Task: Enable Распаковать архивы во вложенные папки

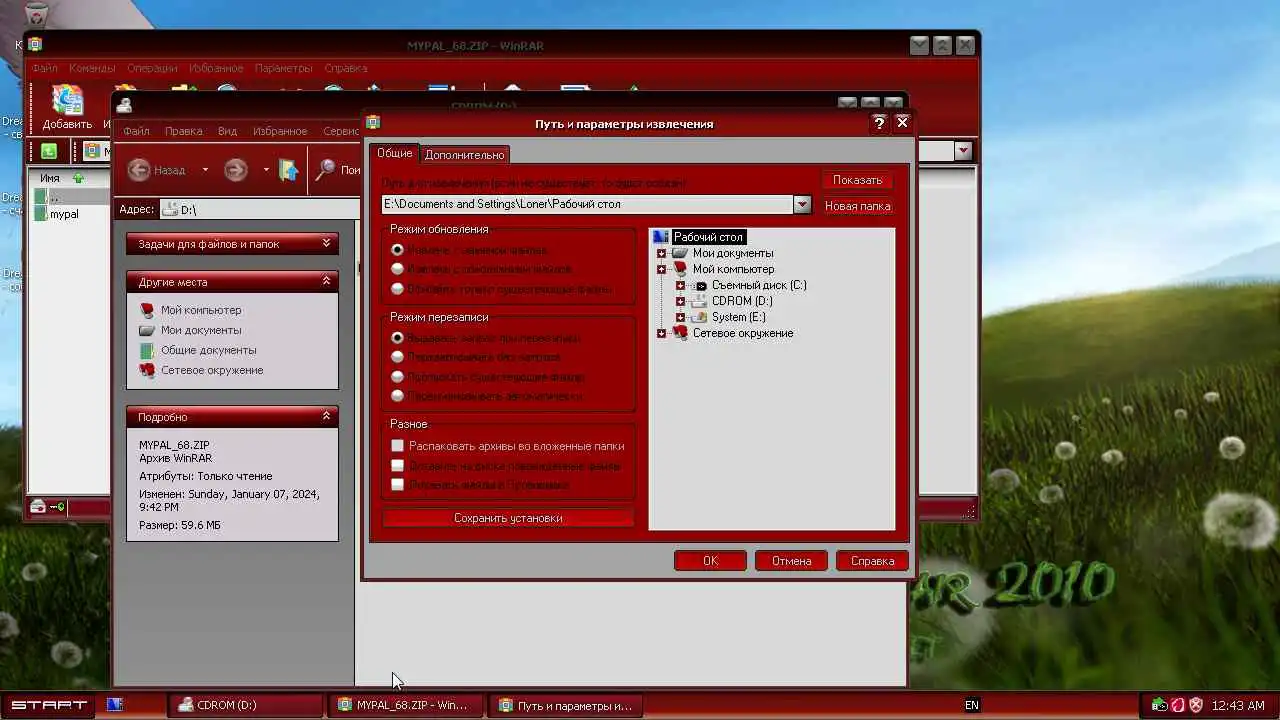Action: [x=397, y=446]
